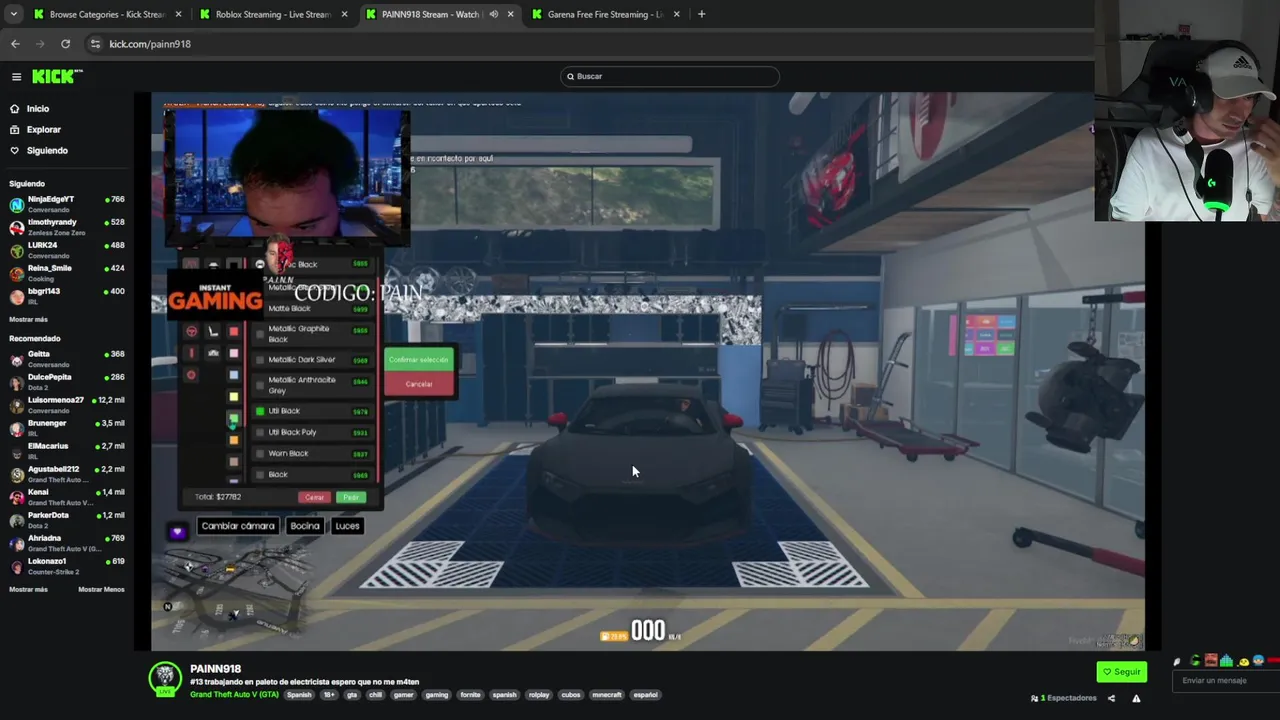
Task: Collapse recommended list with Mostrar Menos
Action: point(101,589)
